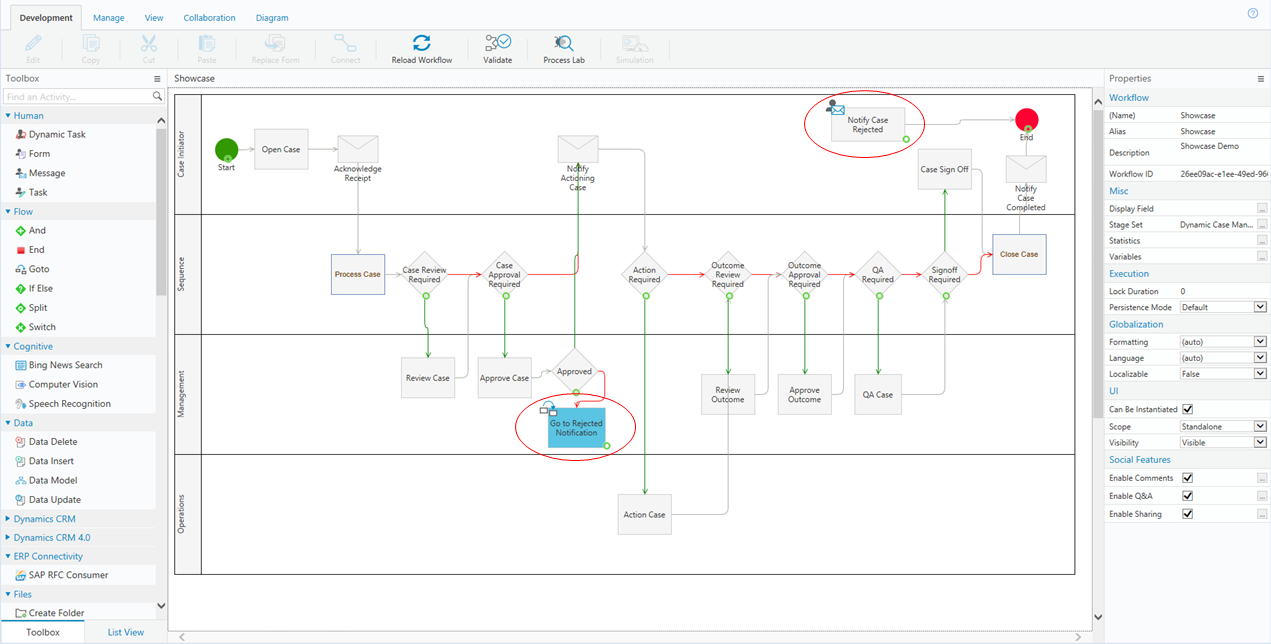Click the Connect toolbar icon
The width and height of the screenshot is (1271, 644).
pos(345,43)
